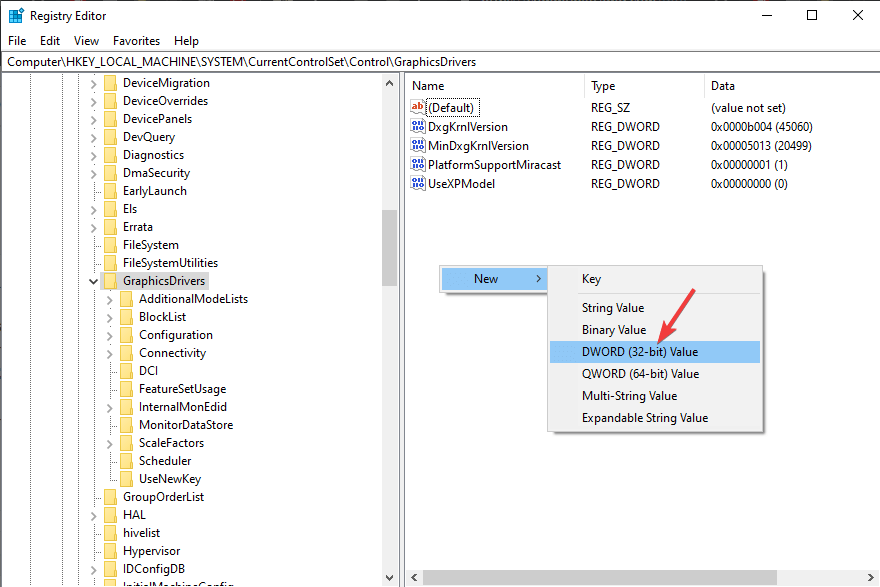
Task: Click the BlockList folder icon
Action: click(127, 317)
